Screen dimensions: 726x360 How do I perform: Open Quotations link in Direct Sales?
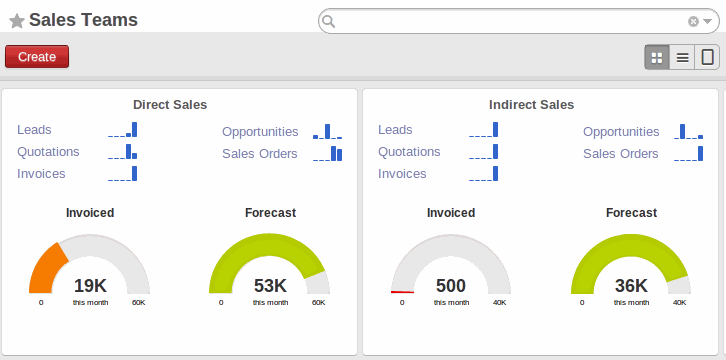point(48,152)
